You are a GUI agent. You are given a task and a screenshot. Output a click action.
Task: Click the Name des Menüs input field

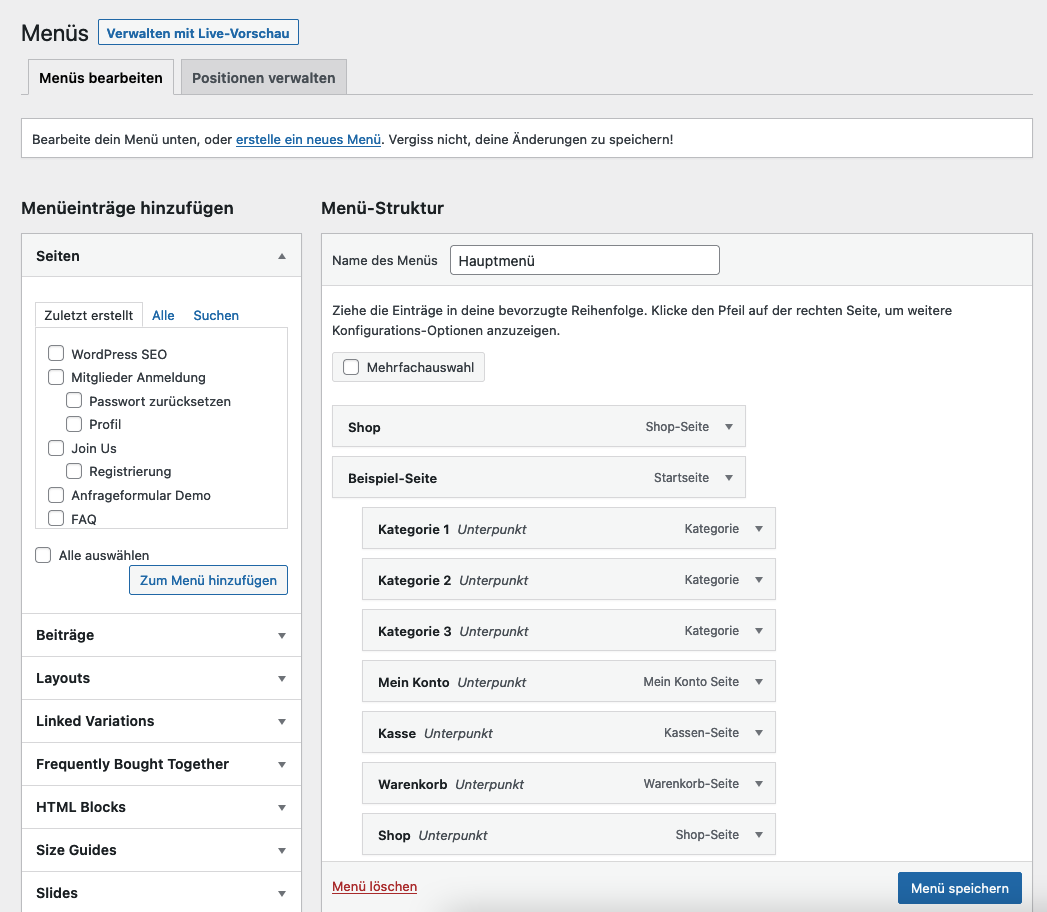tap(584, 260)
